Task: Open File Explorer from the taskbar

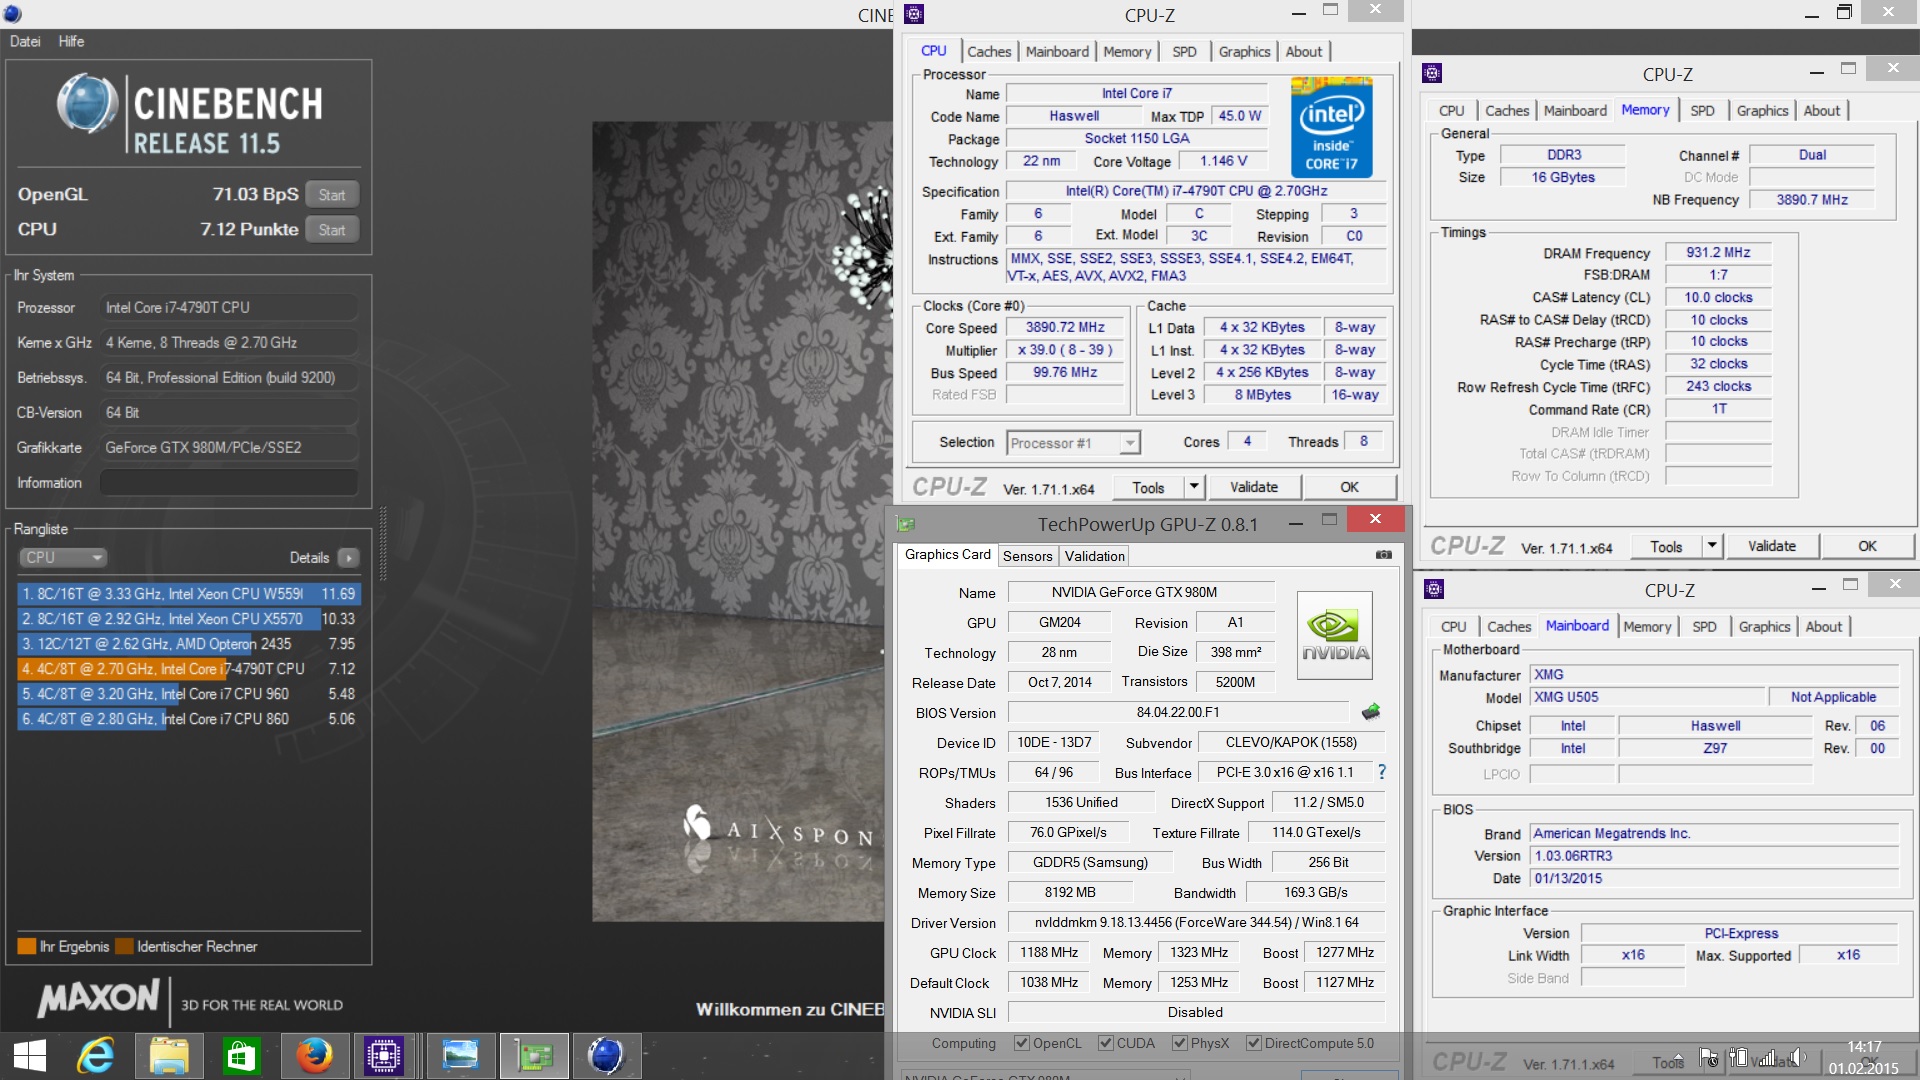Action: pos(169,1056)
